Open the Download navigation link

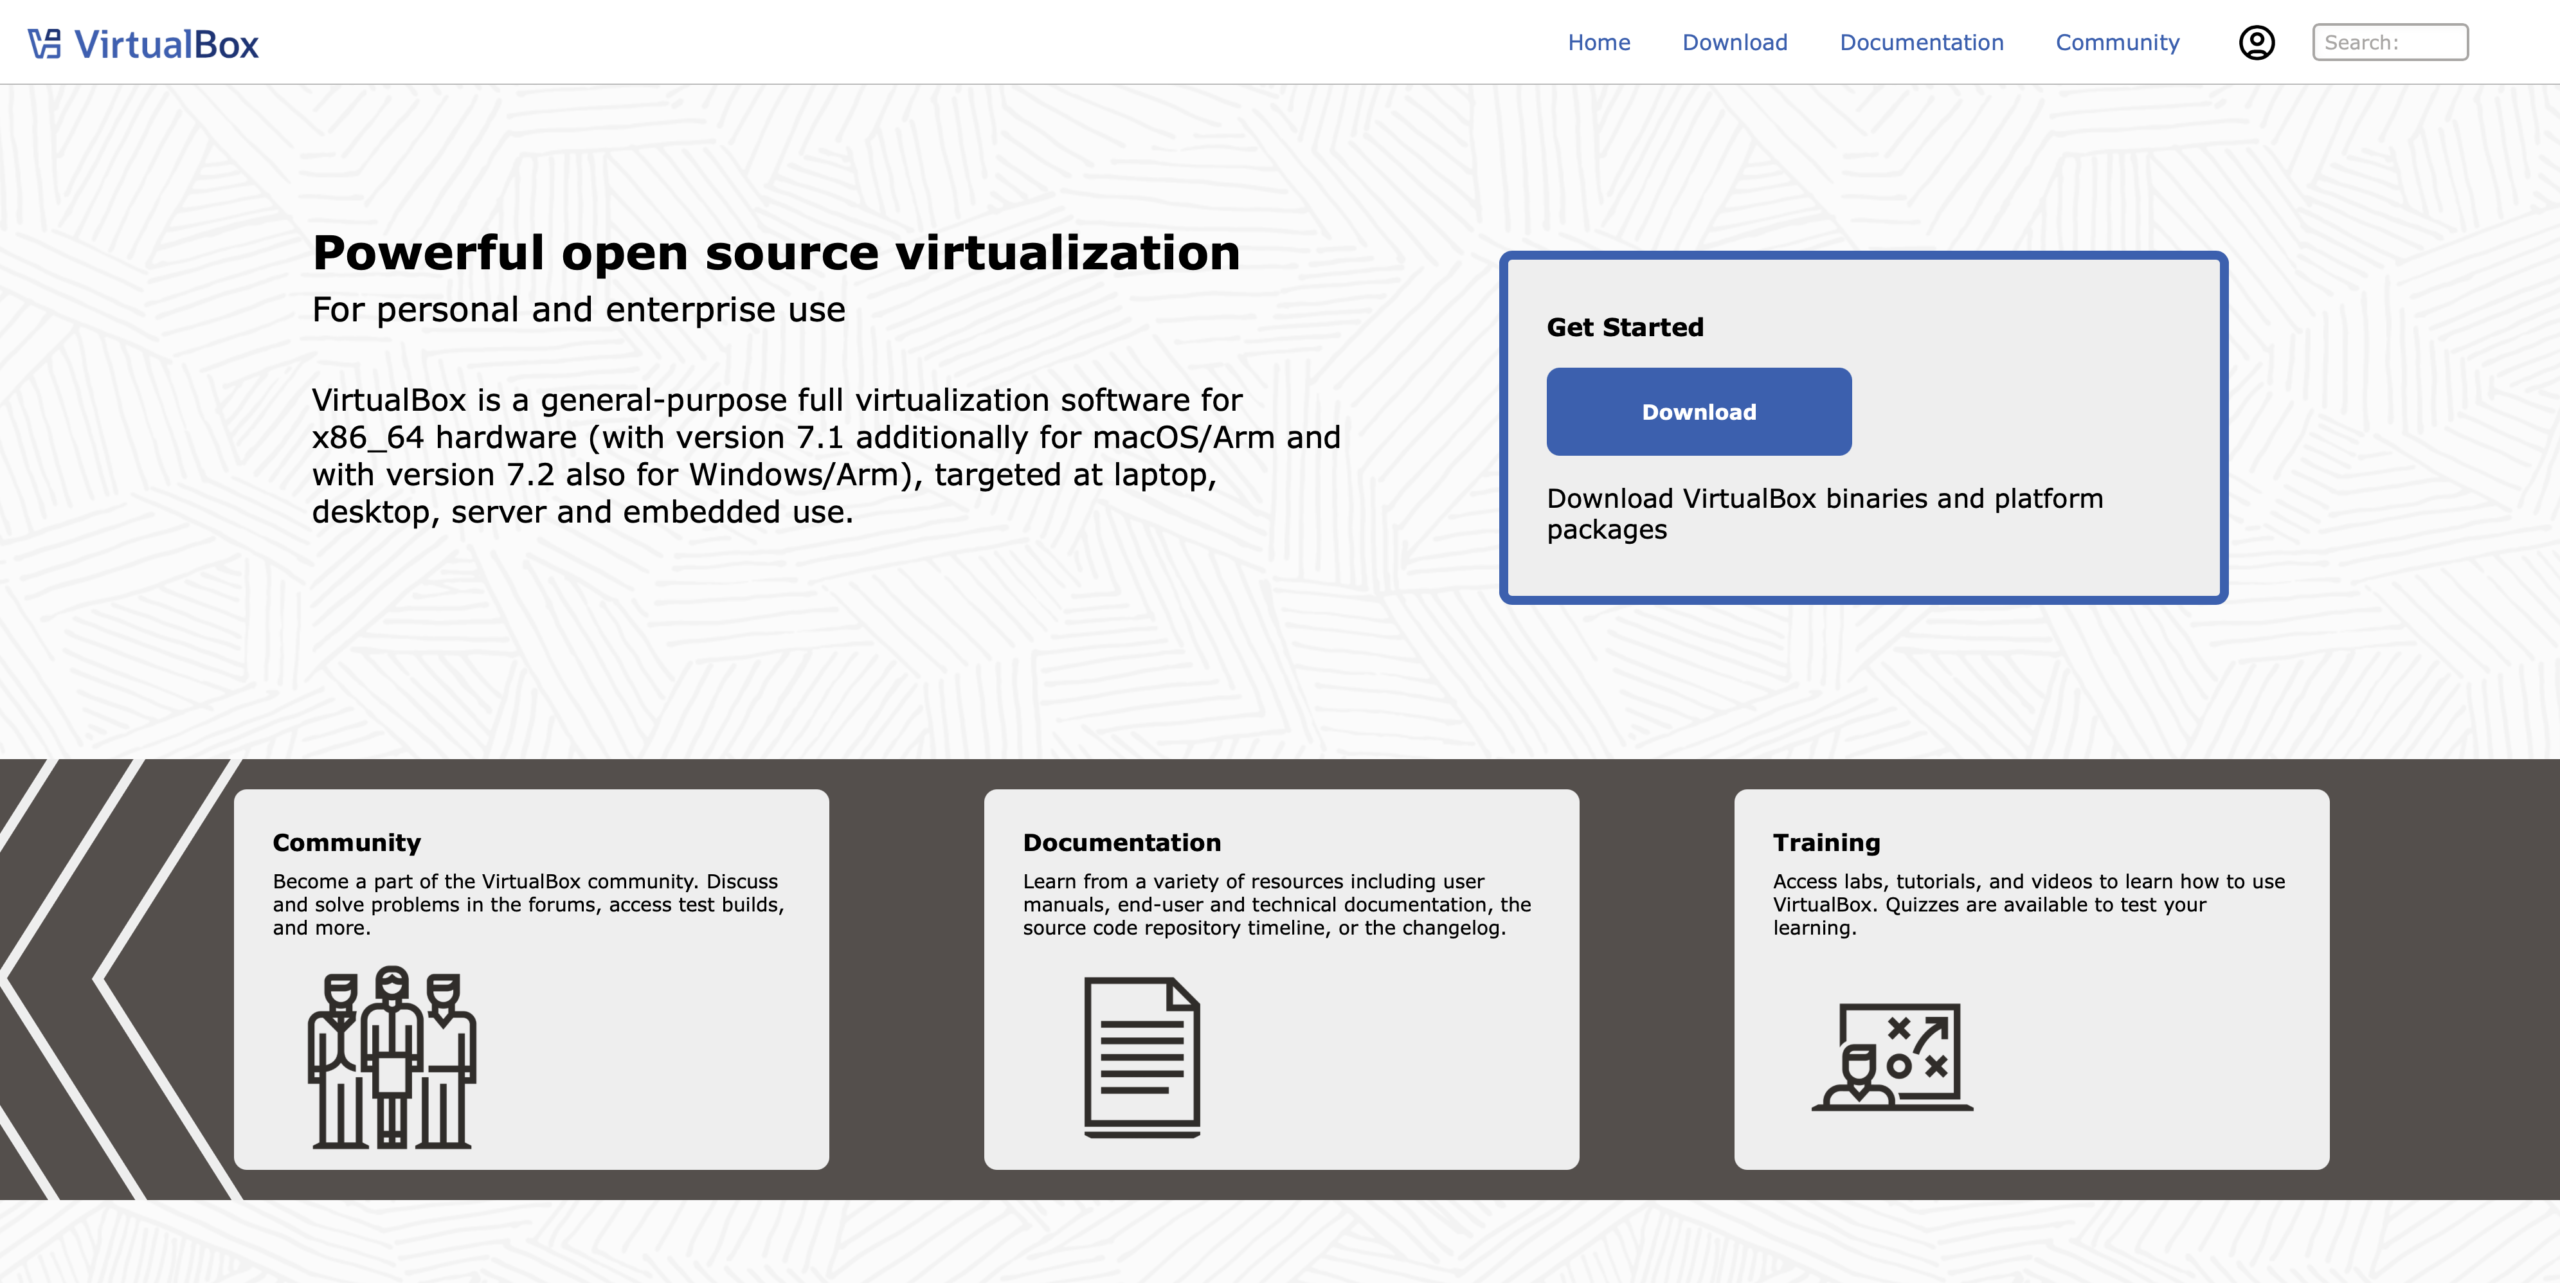pyautogui.click(x=1734, y=43)
